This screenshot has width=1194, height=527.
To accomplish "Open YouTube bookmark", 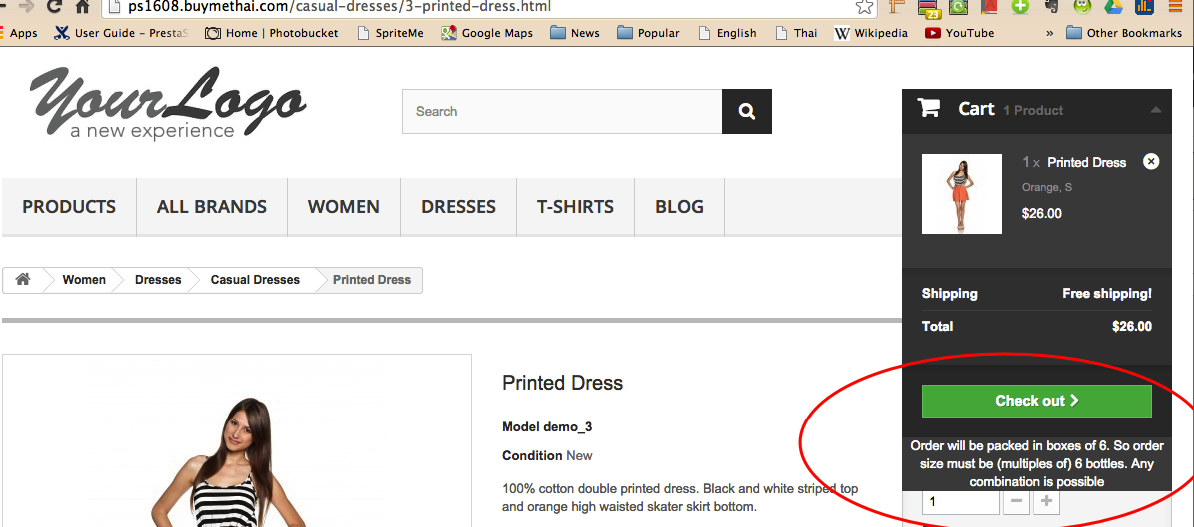I will 959,33.
